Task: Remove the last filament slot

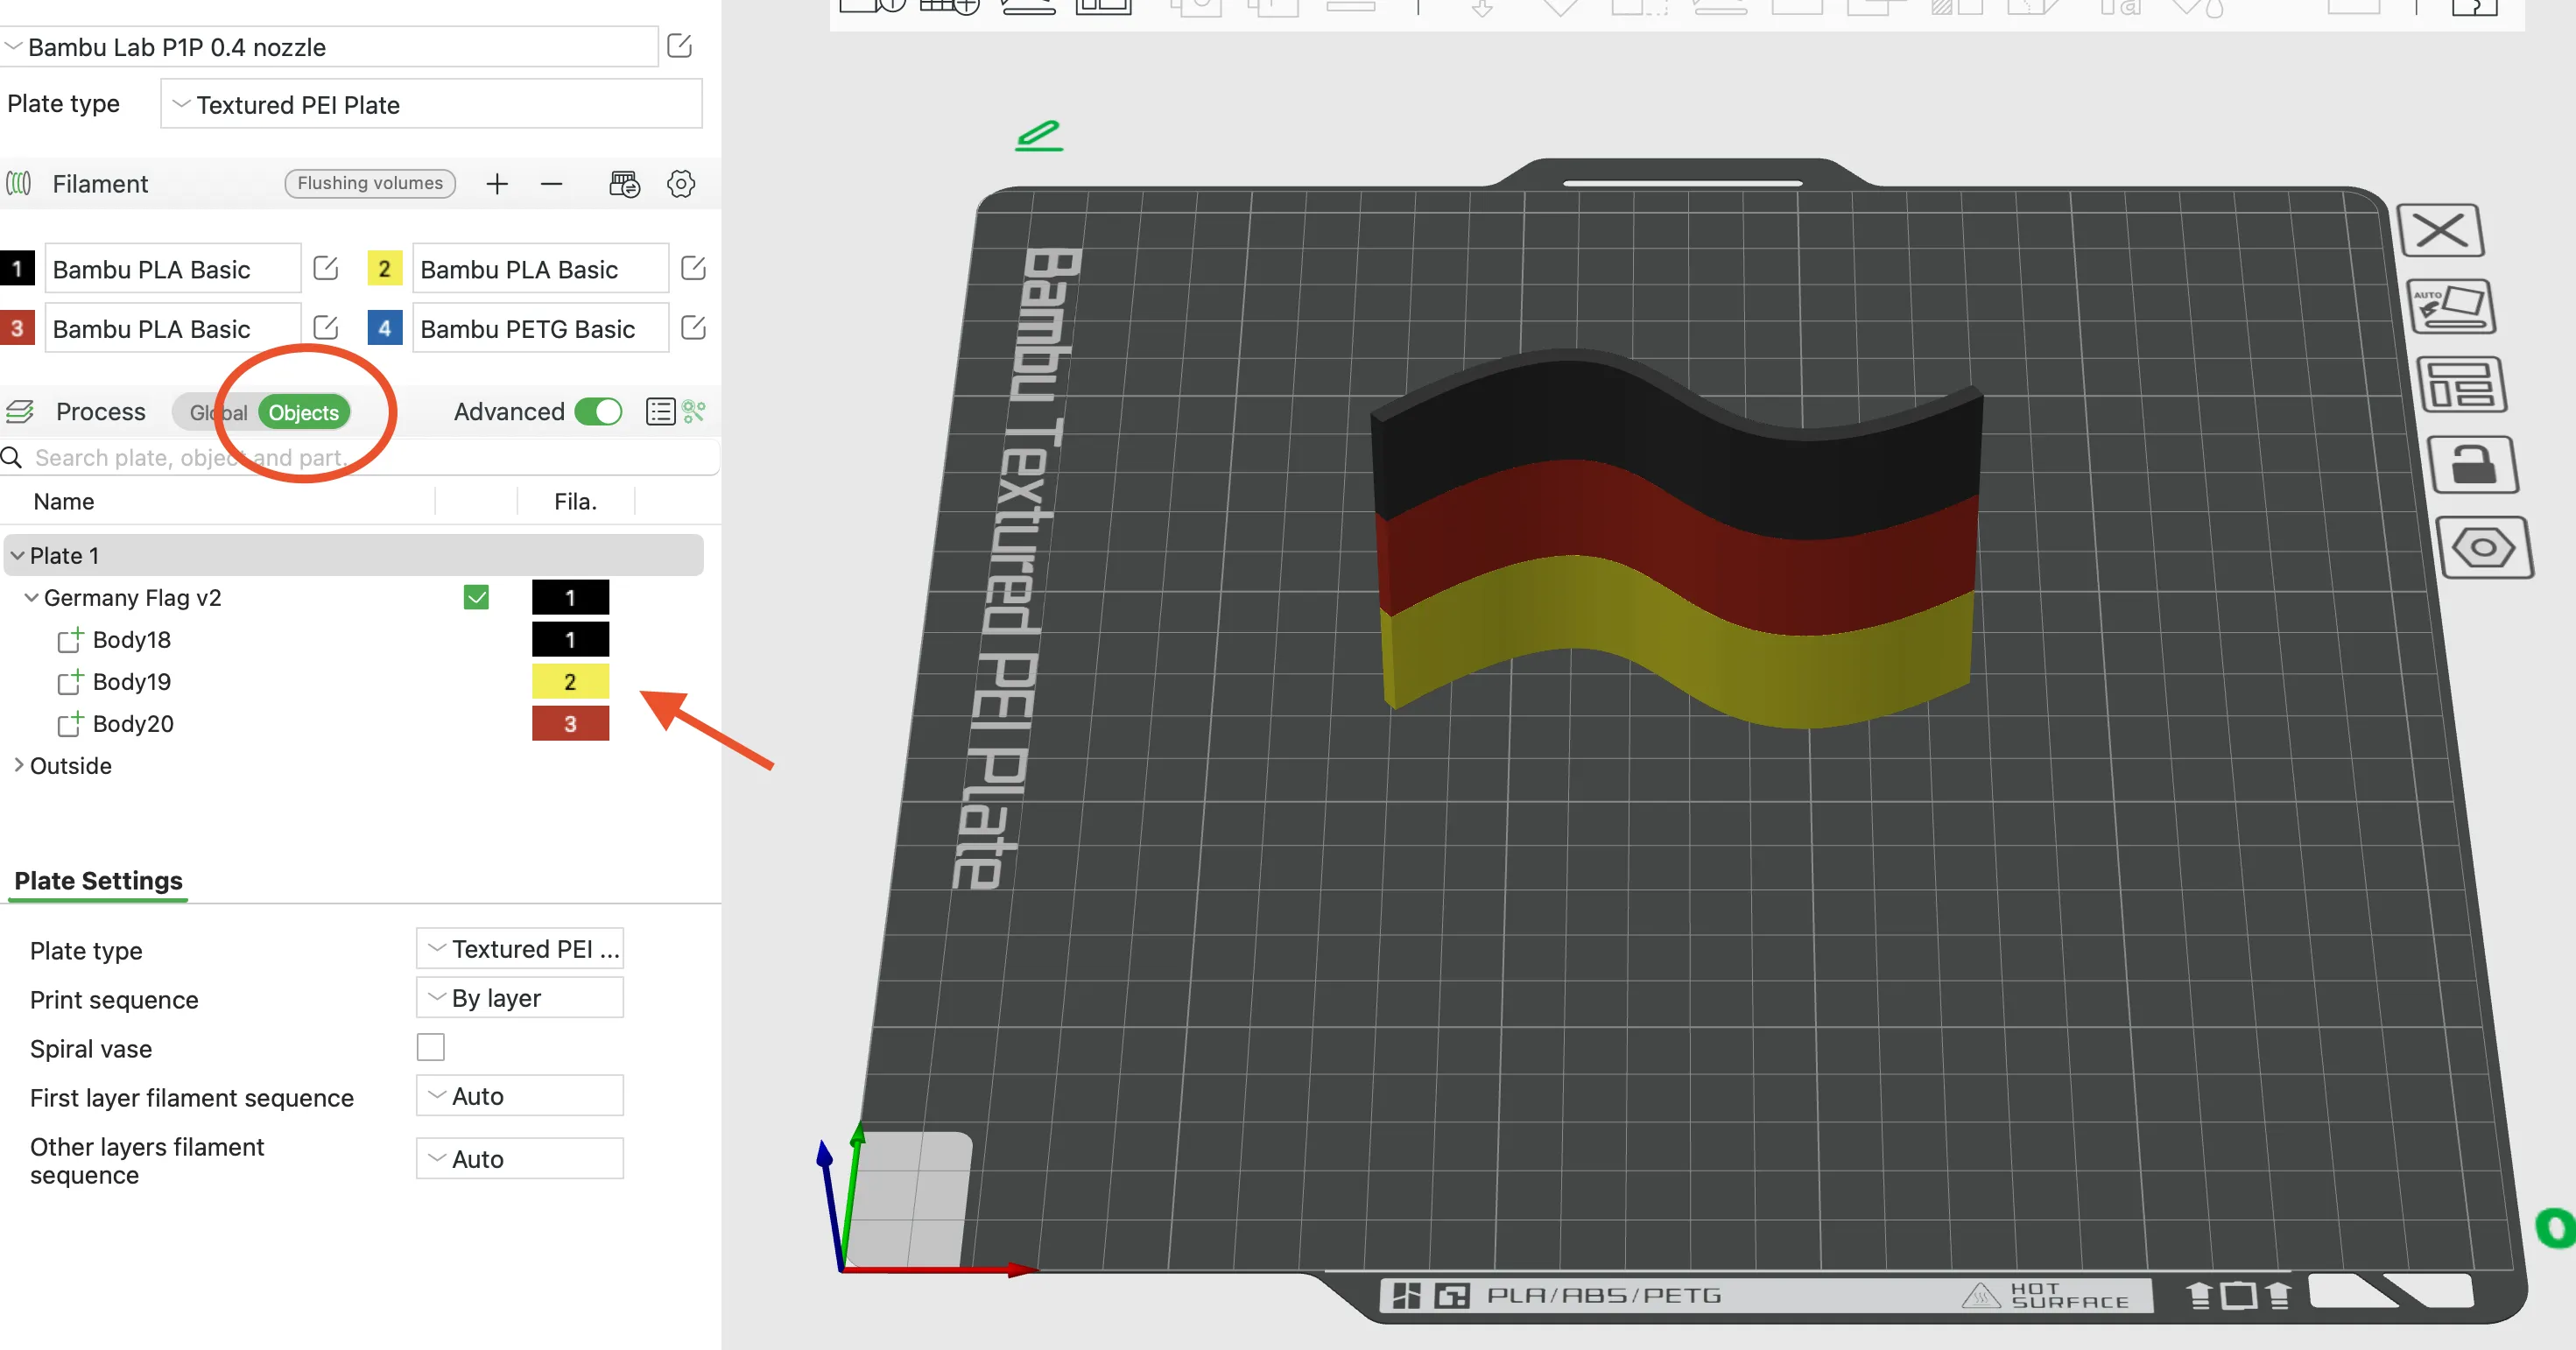Action: [551, 184]
